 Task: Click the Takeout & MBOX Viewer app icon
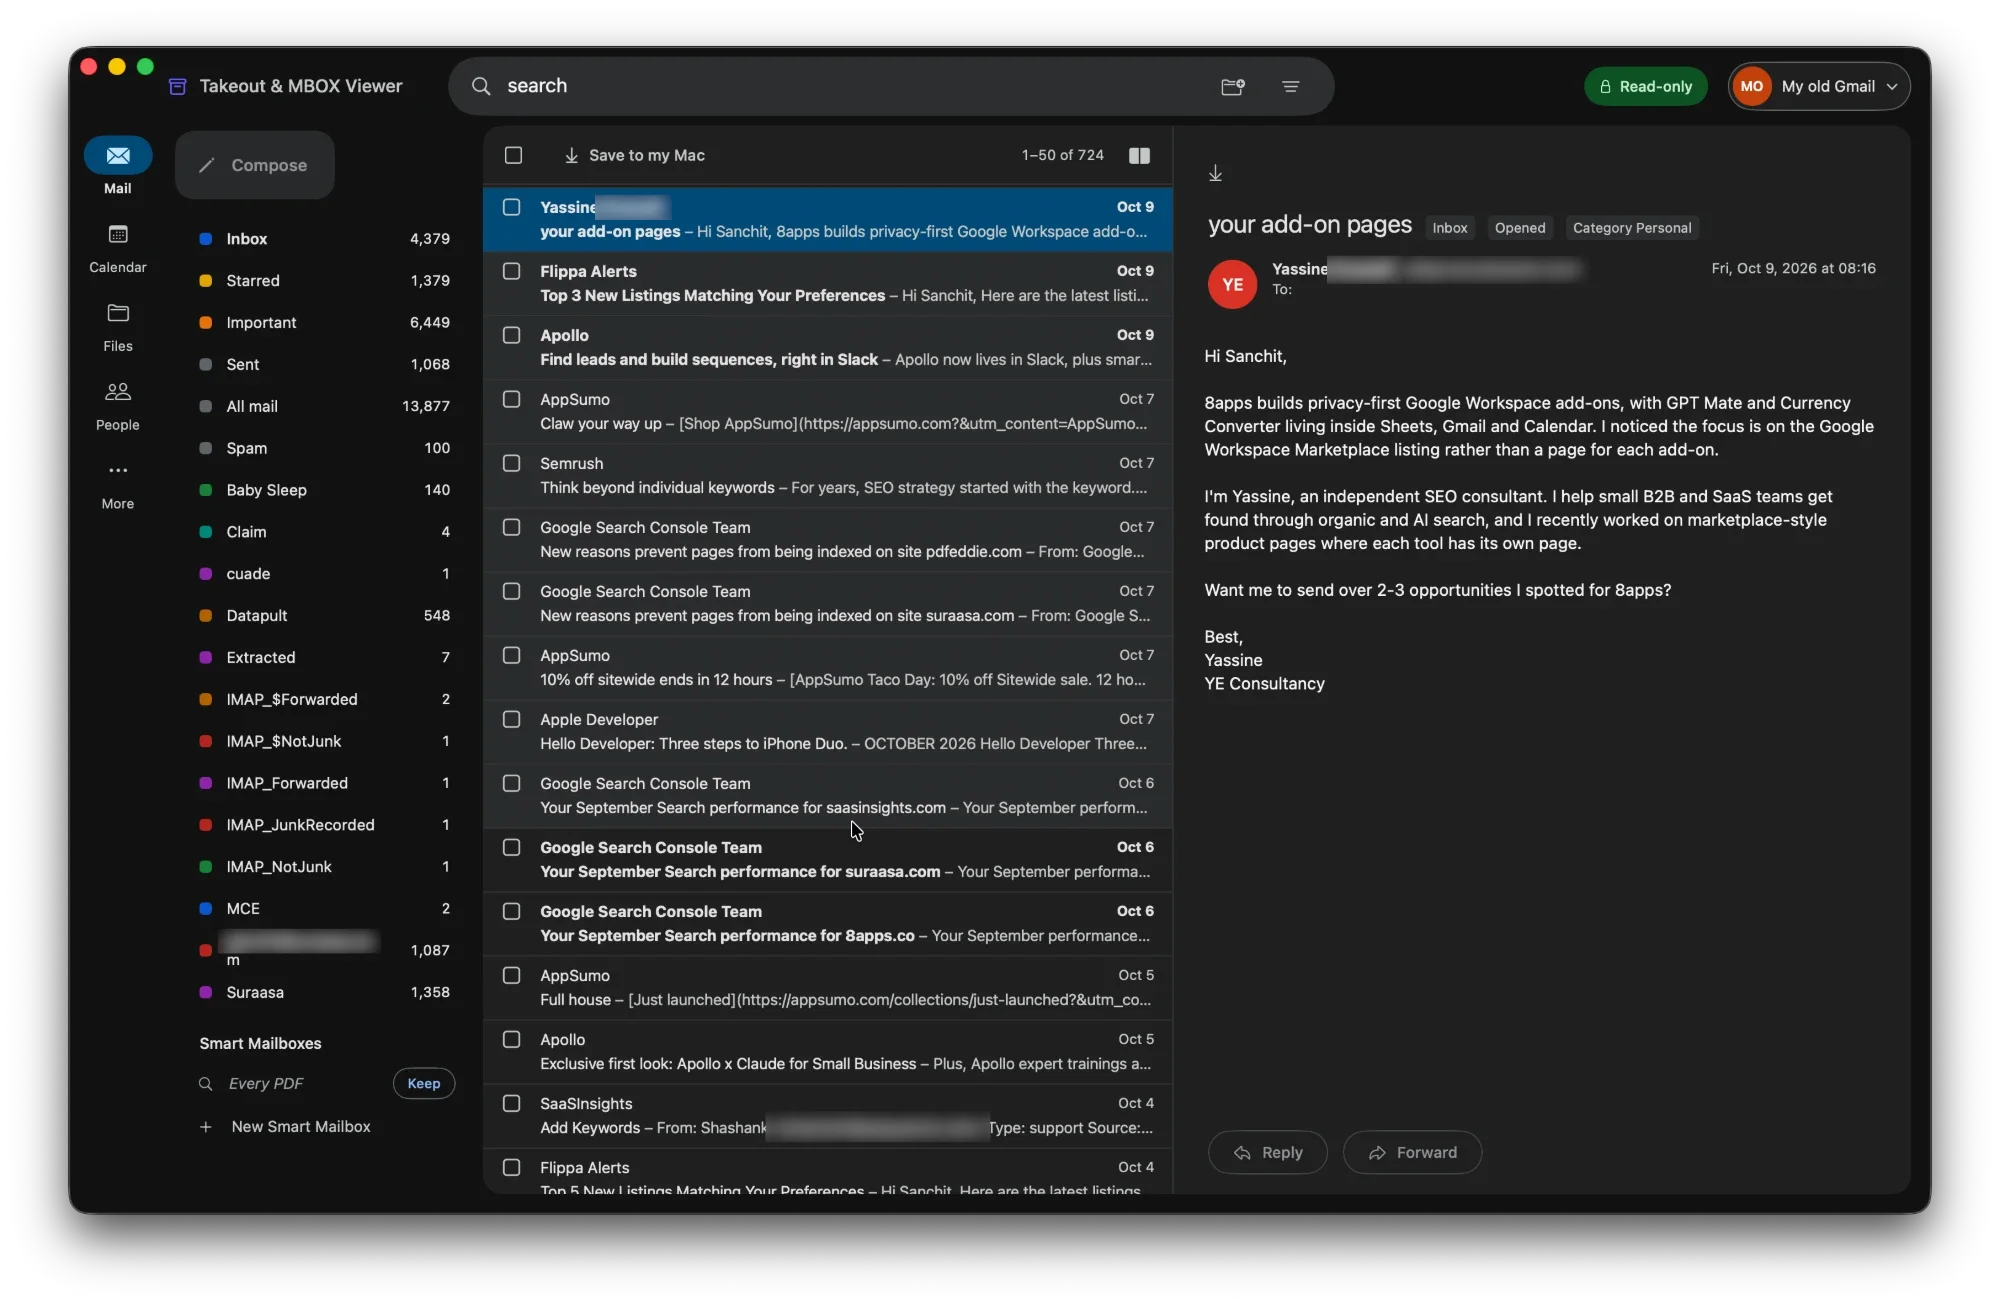point(178,87)
